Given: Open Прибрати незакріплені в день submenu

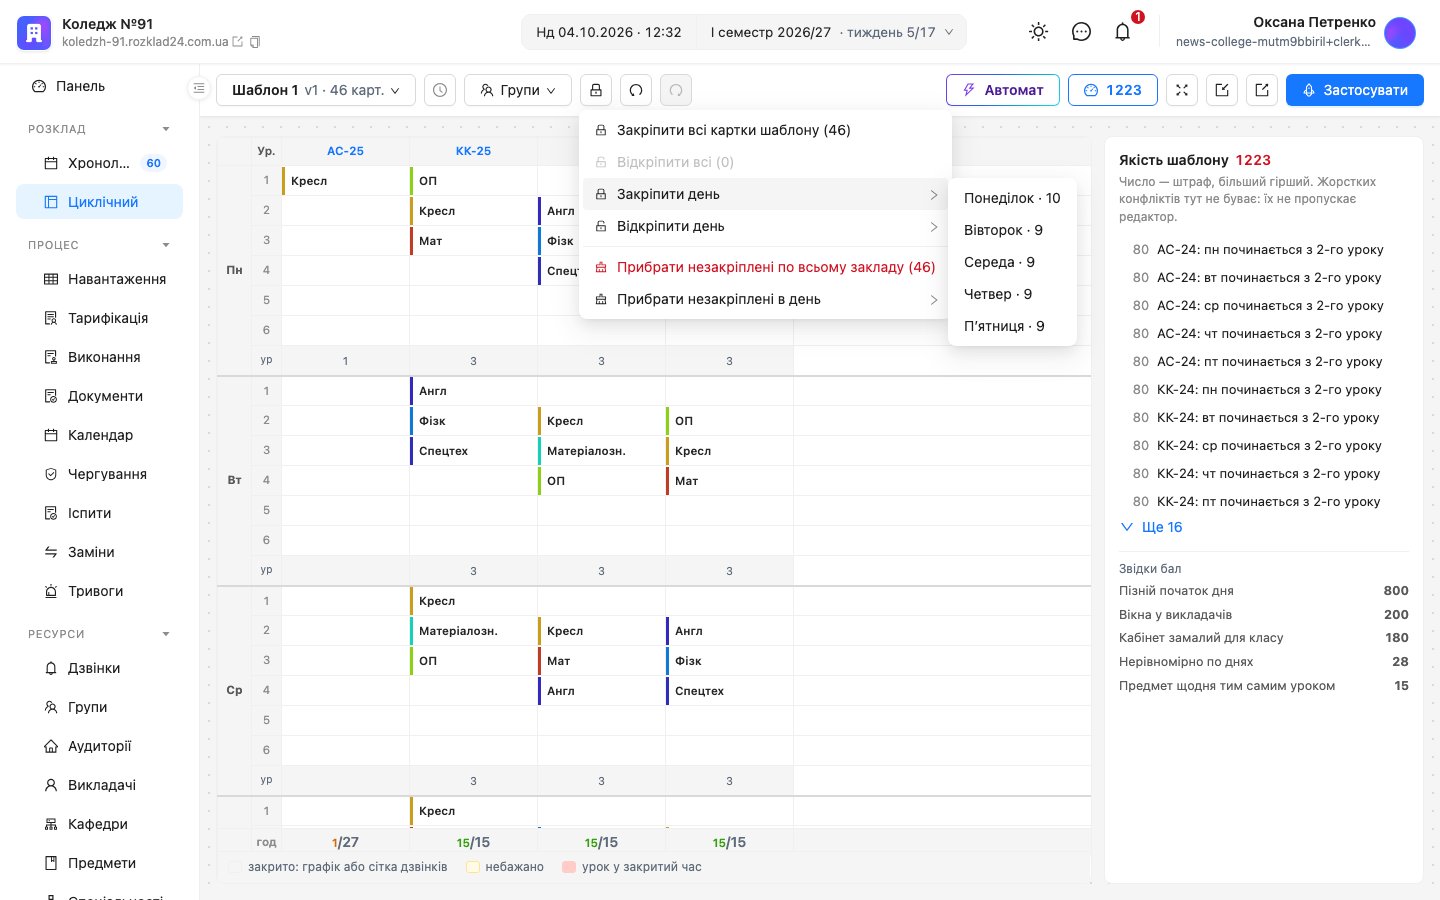Looking at the screenshot, I should click(765, 299).
